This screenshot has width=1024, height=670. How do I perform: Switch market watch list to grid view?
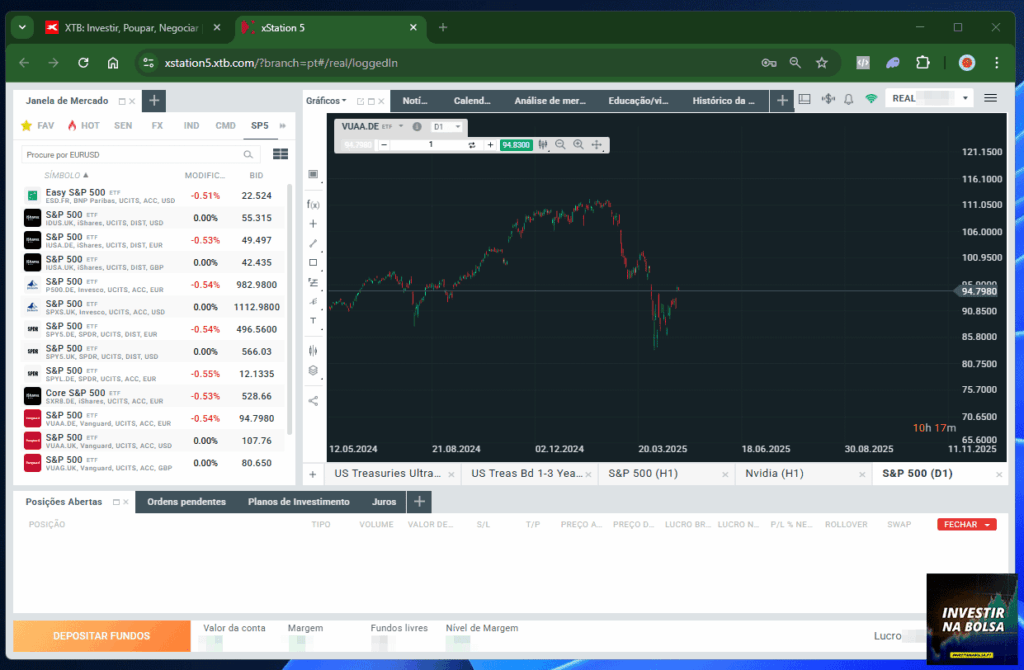(x=280, y=154)
